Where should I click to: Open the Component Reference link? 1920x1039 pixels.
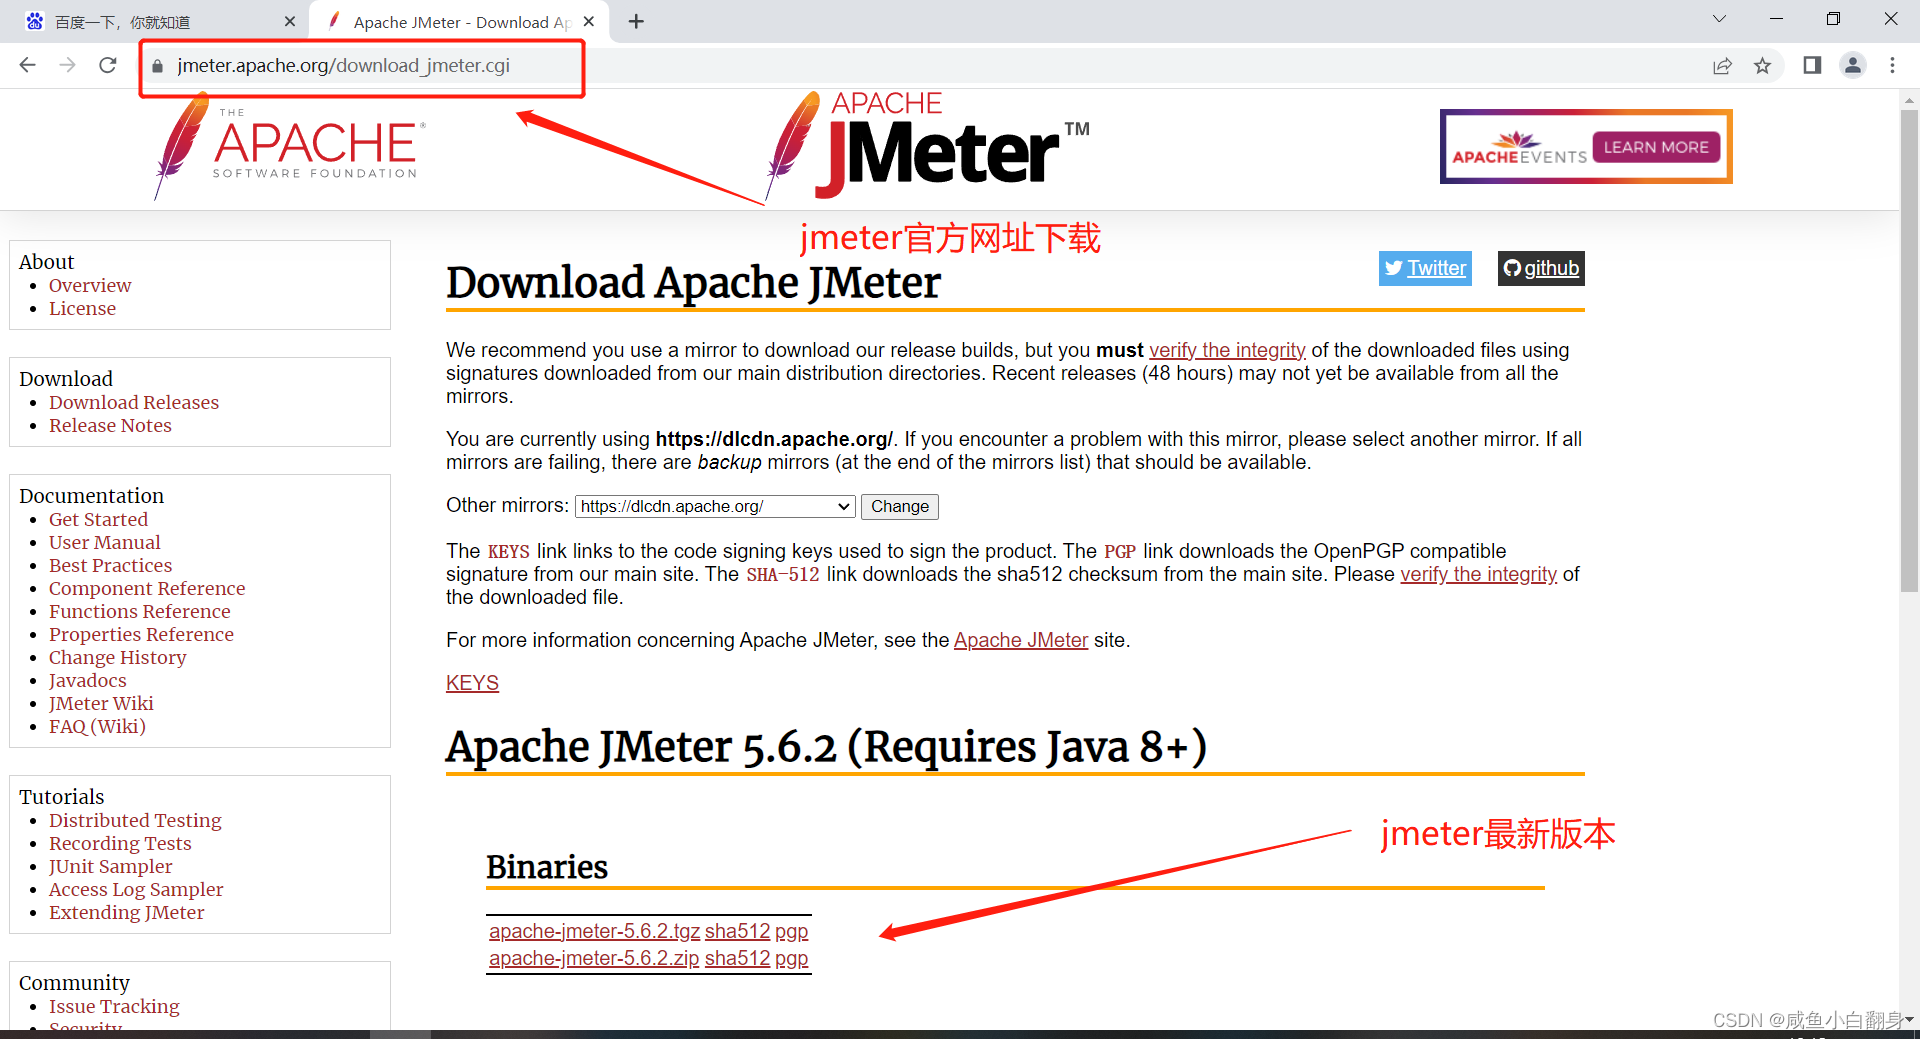click(x=147, y=588)
